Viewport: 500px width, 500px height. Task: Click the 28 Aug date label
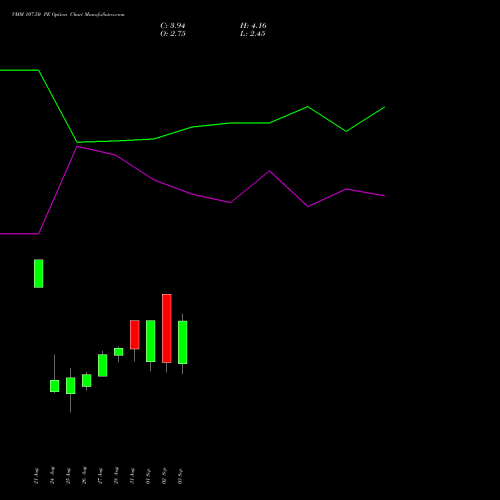[x=116, y=476]
